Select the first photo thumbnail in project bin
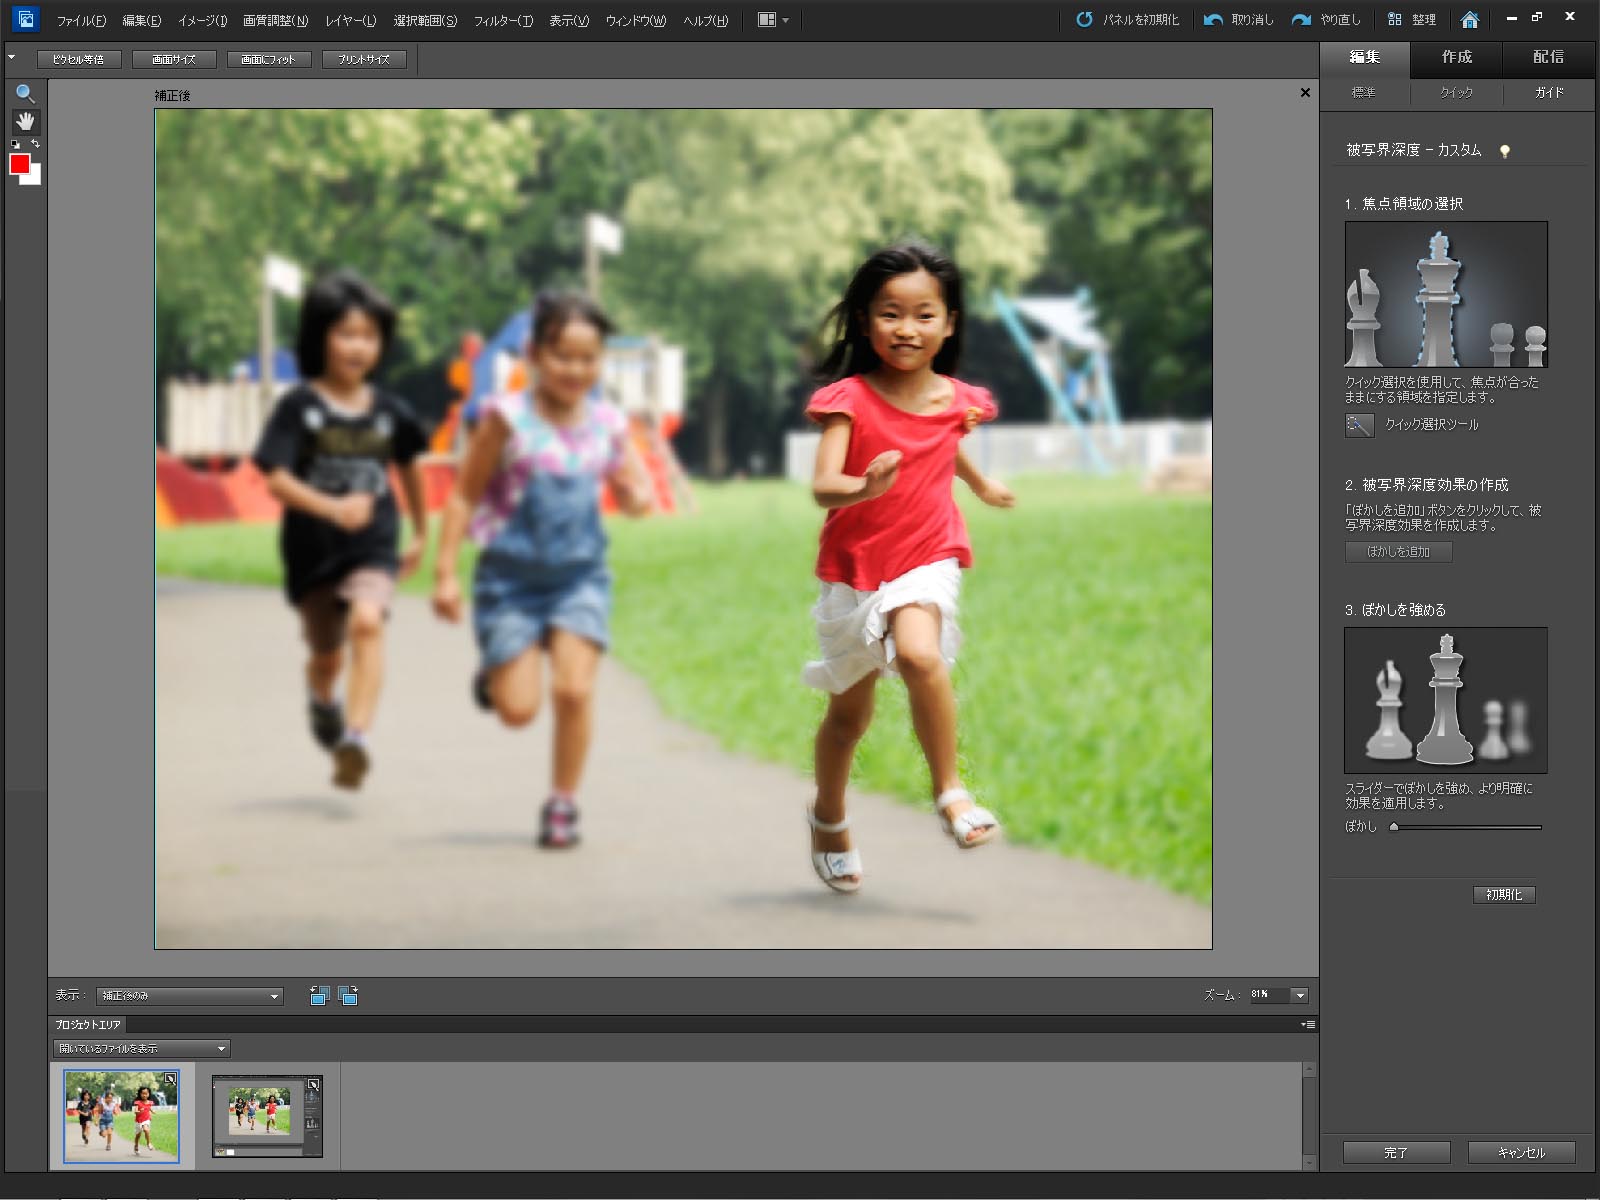 tap(121, 1116)
